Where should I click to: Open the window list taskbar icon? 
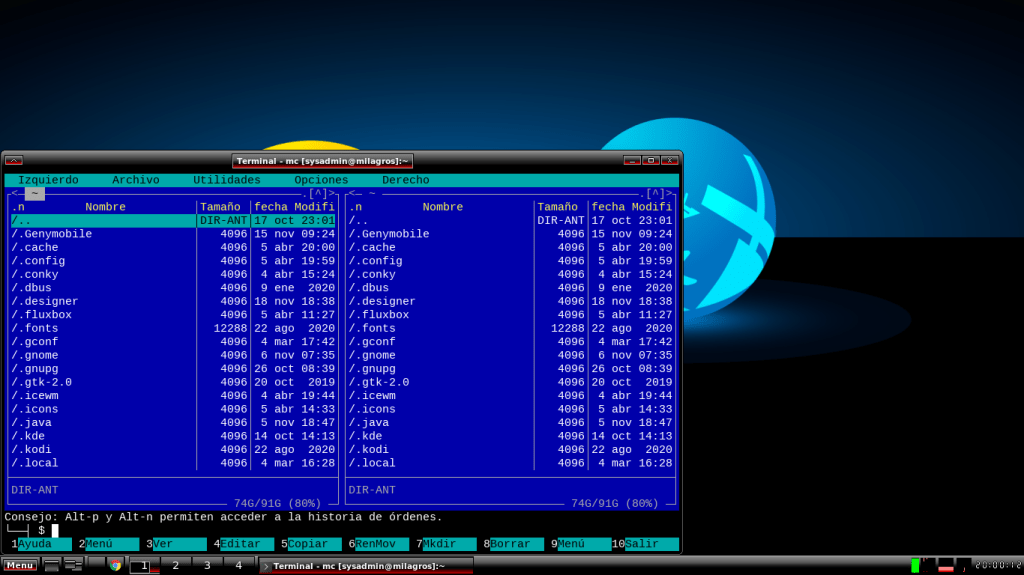click(73, 565)
